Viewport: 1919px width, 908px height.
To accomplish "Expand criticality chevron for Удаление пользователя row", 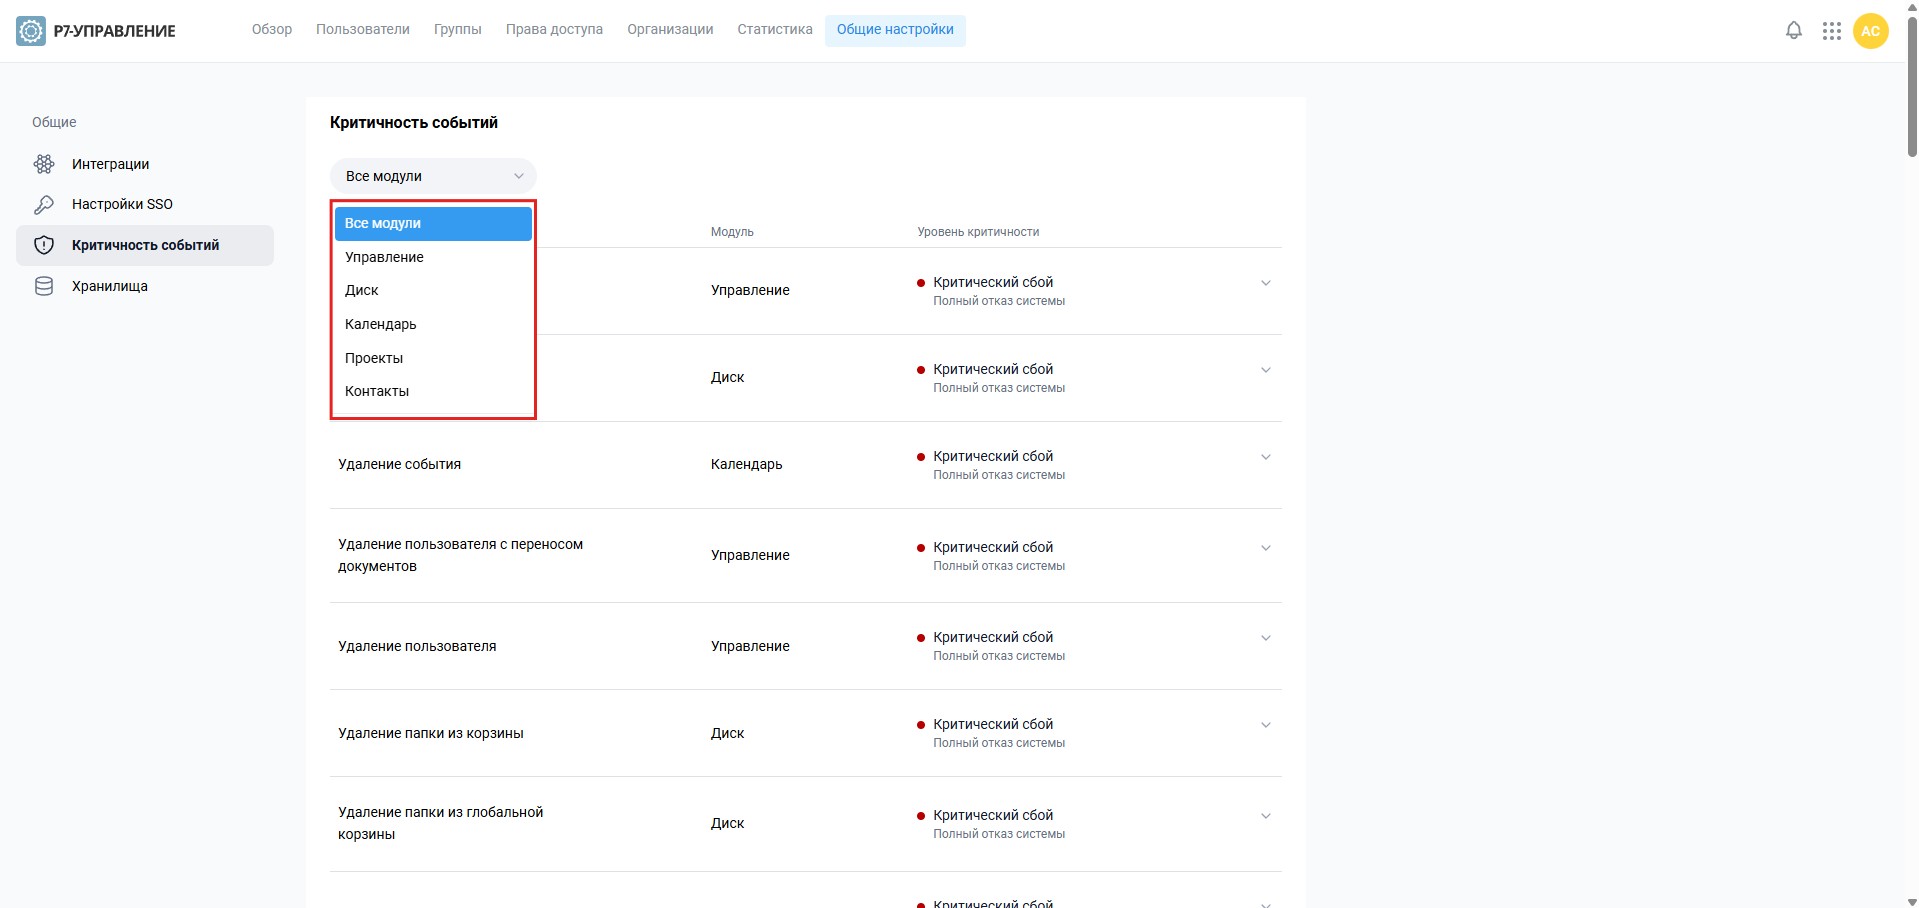I will pyautogui.click(x=1266, y=638).
